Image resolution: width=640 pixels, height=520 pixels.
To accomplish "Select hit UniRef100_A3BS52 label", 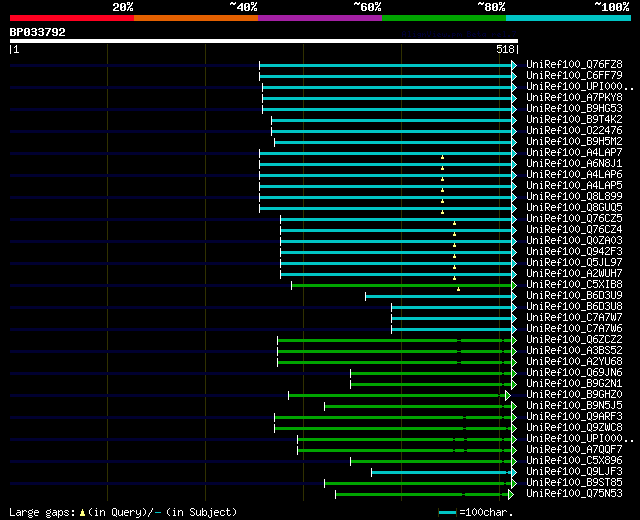I will click(x=574, y=351).
